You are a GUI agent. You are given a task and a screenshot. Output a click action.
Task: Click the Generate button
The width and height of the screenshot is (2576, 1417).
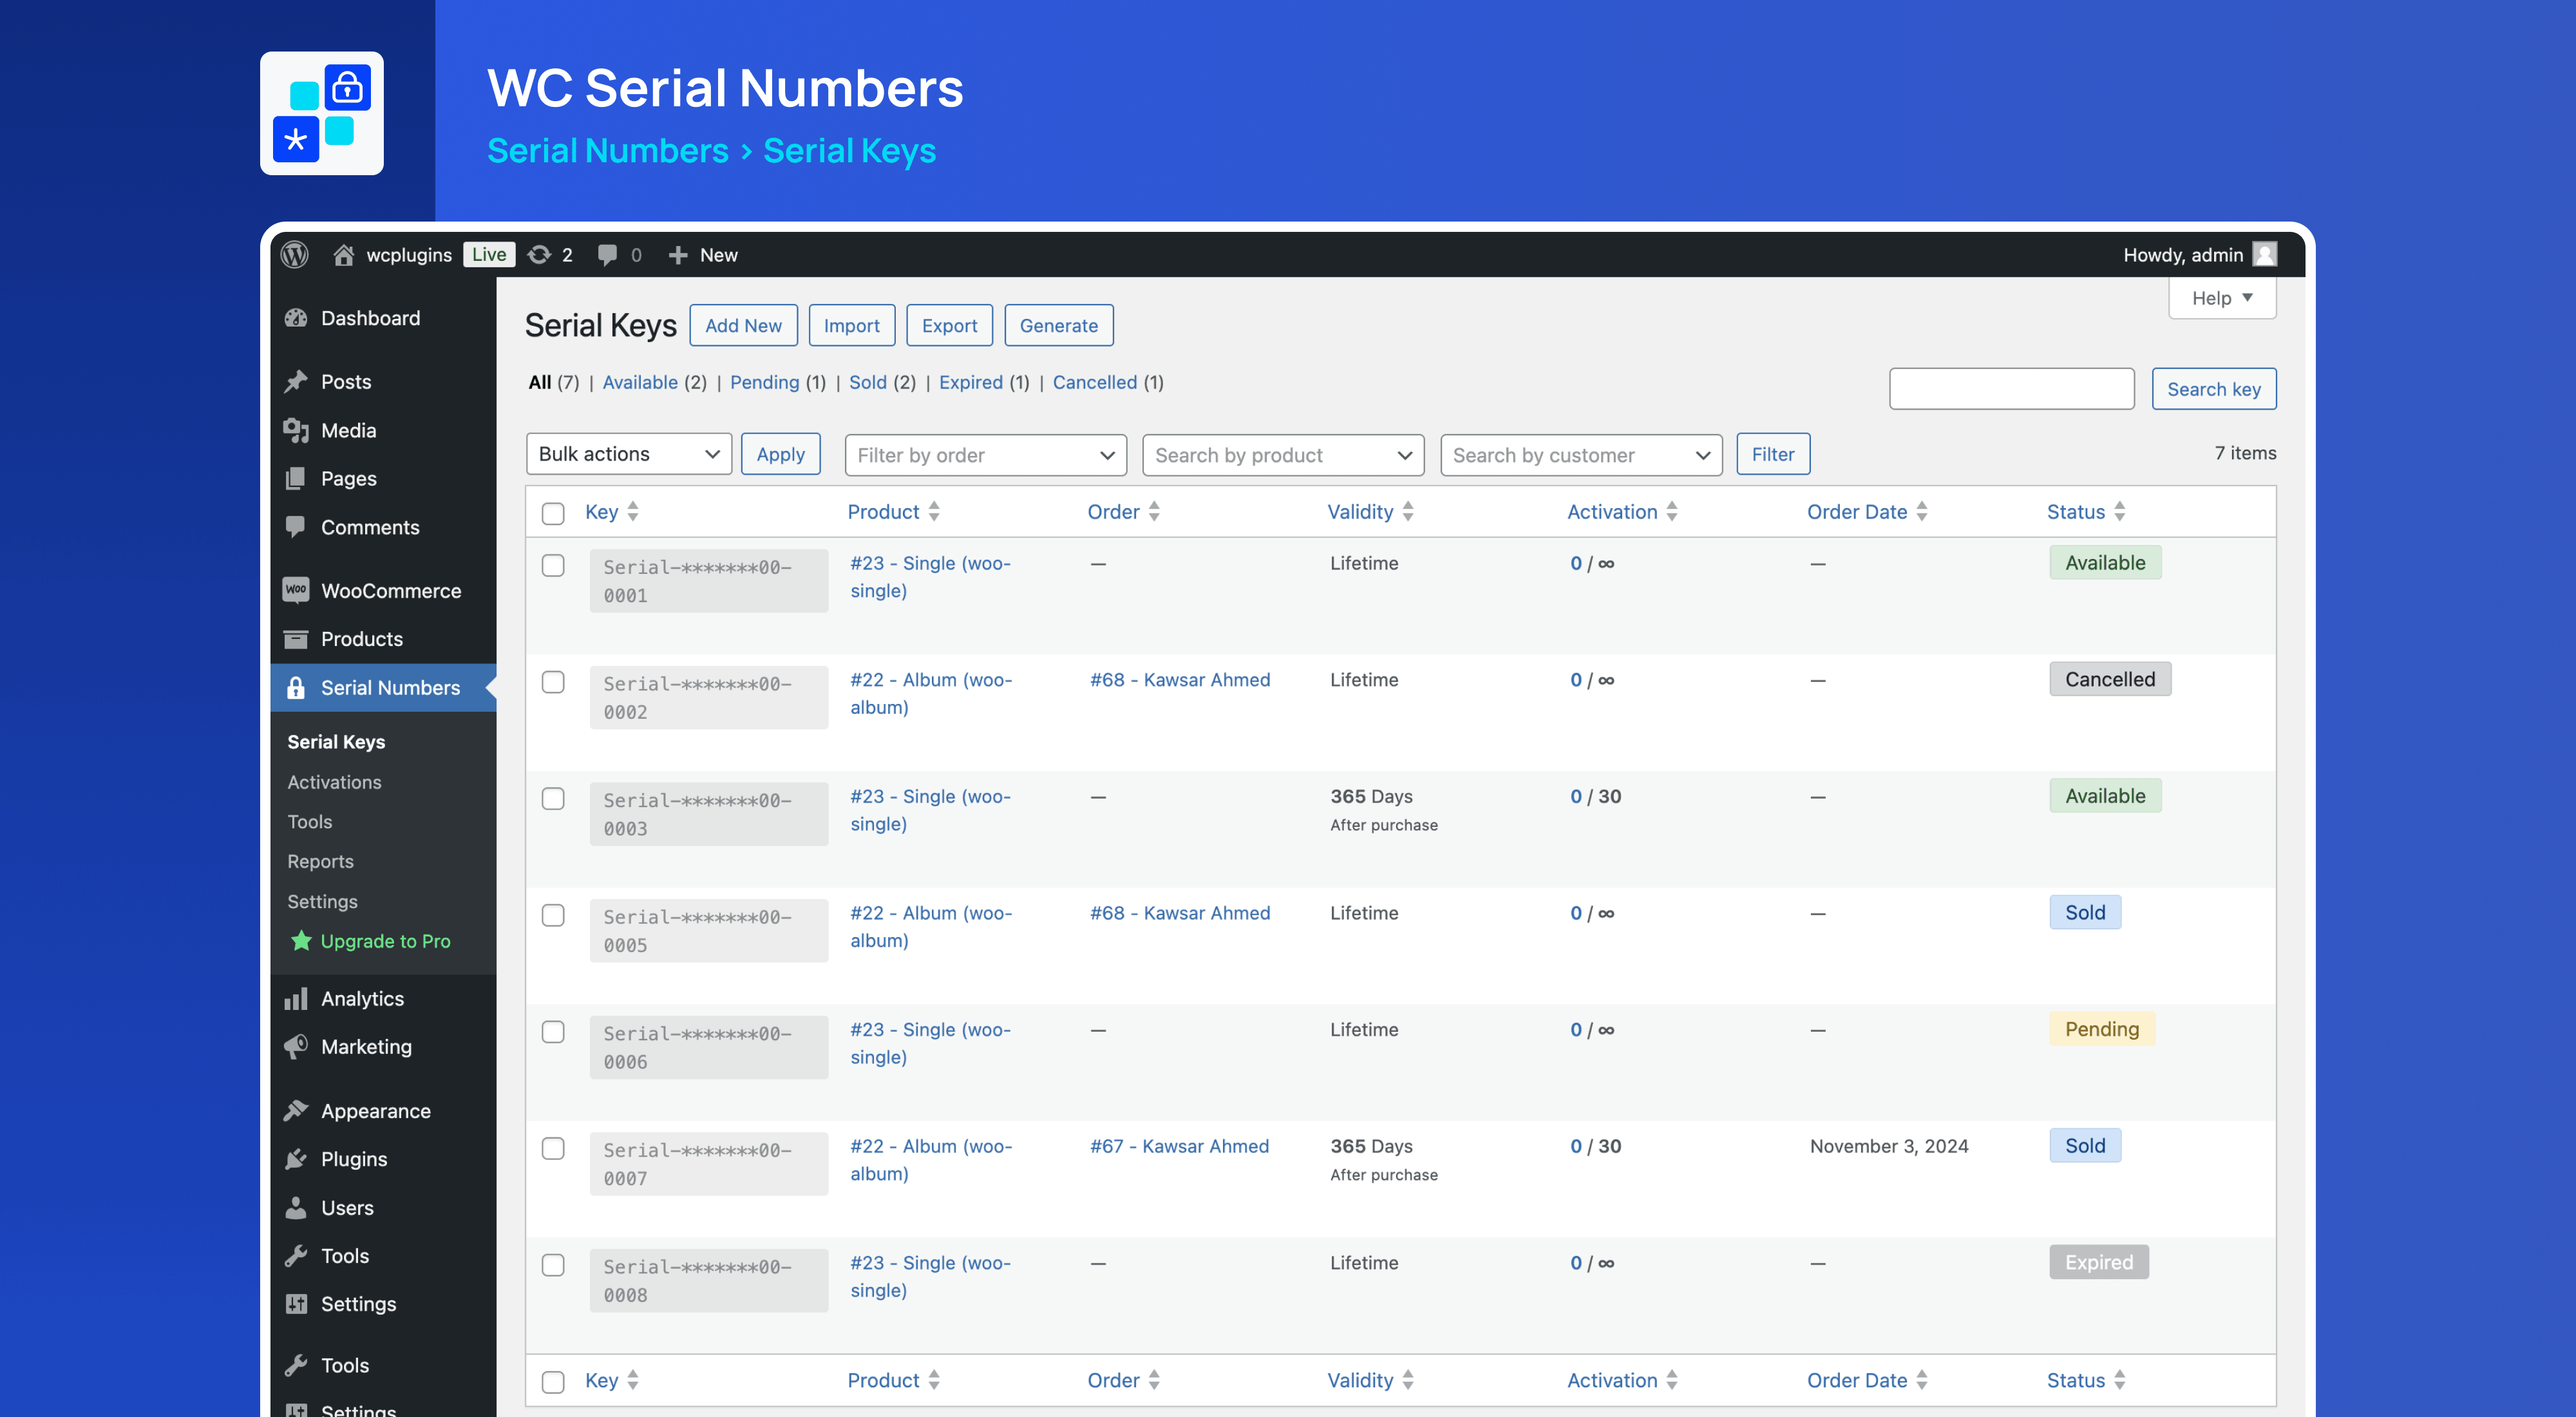tap(1059, 325)
